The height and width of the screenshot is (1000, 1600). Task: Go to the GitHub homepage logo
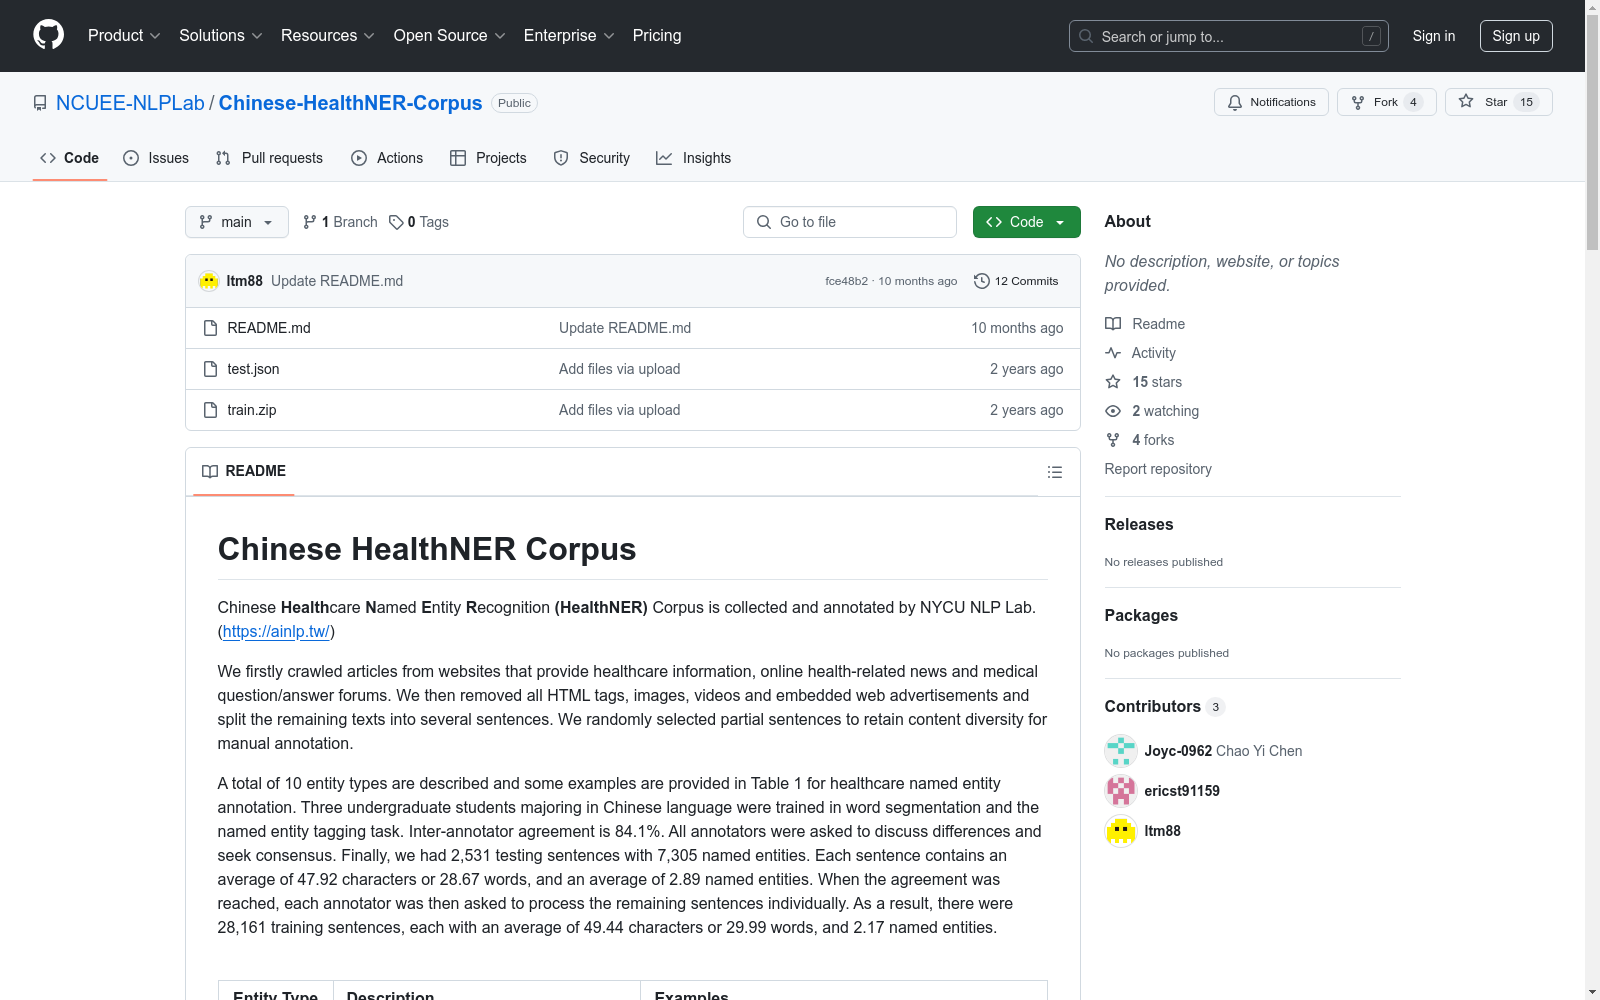[x=48, y=35]
